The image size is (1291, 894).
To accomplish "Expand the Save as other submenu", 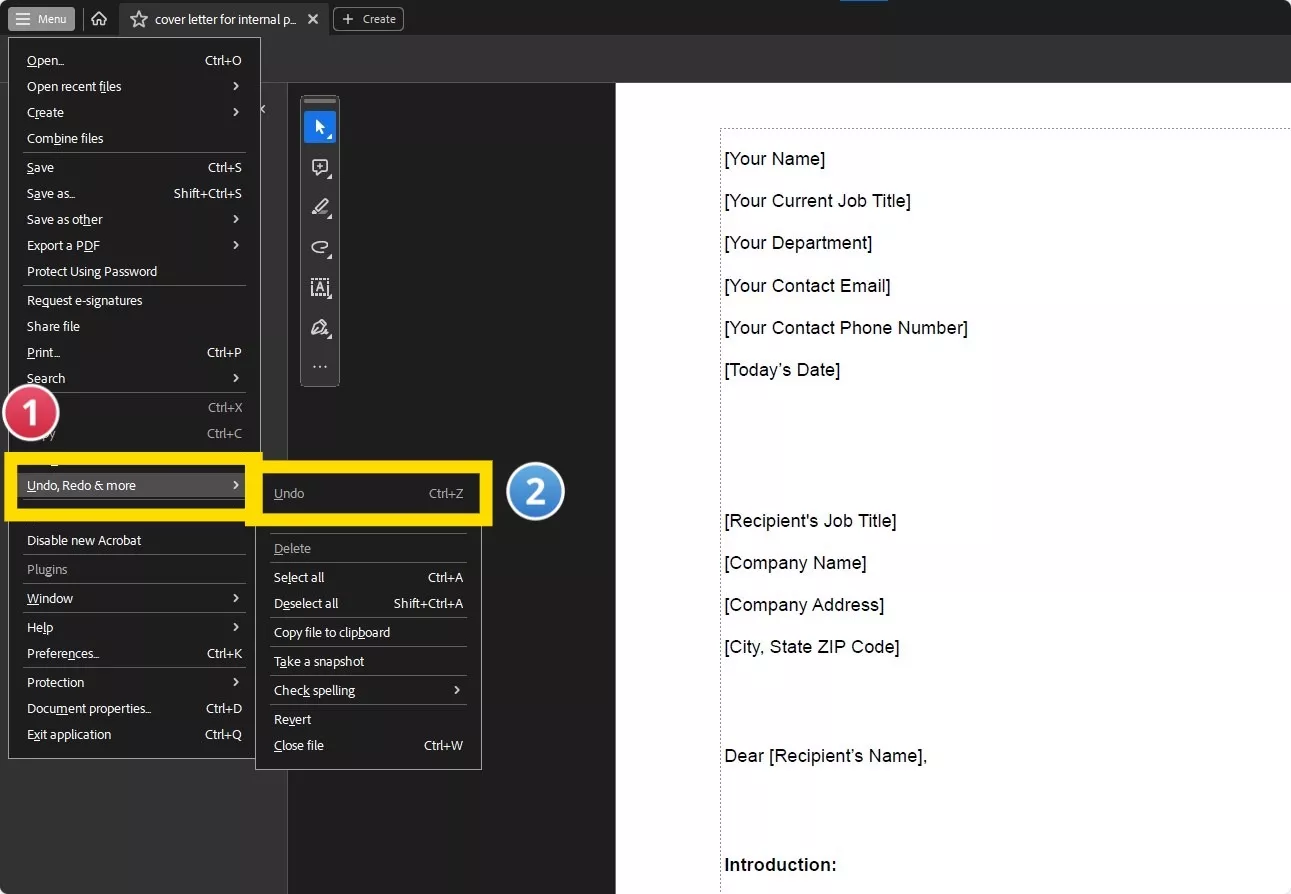I will (x=64, y=219).
